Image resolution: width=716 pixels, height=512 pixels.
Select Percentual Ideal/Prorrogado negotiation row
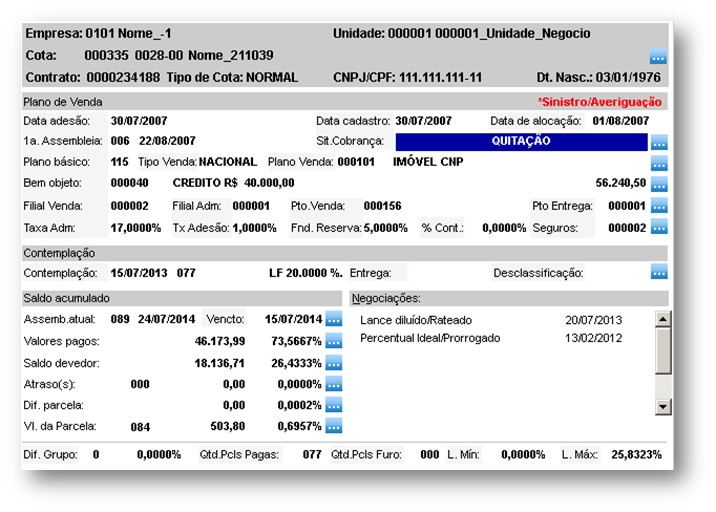click(x=491, y=338)
